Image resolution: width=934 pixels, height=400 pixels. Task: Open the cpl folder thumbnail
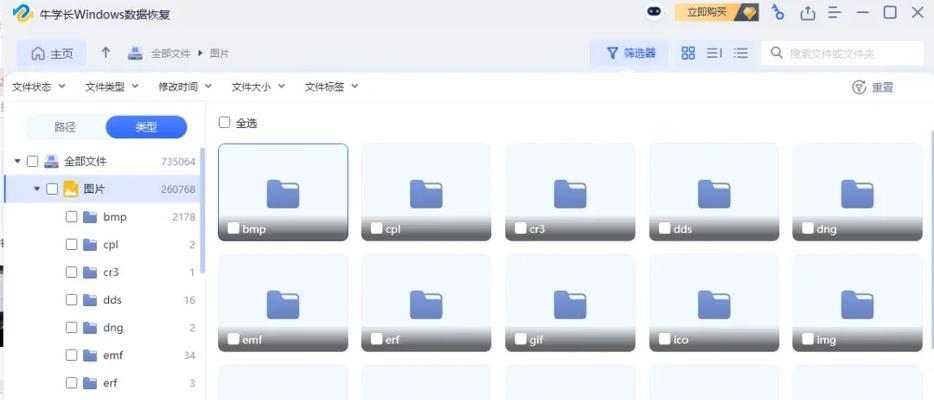[x=426, y=192]
